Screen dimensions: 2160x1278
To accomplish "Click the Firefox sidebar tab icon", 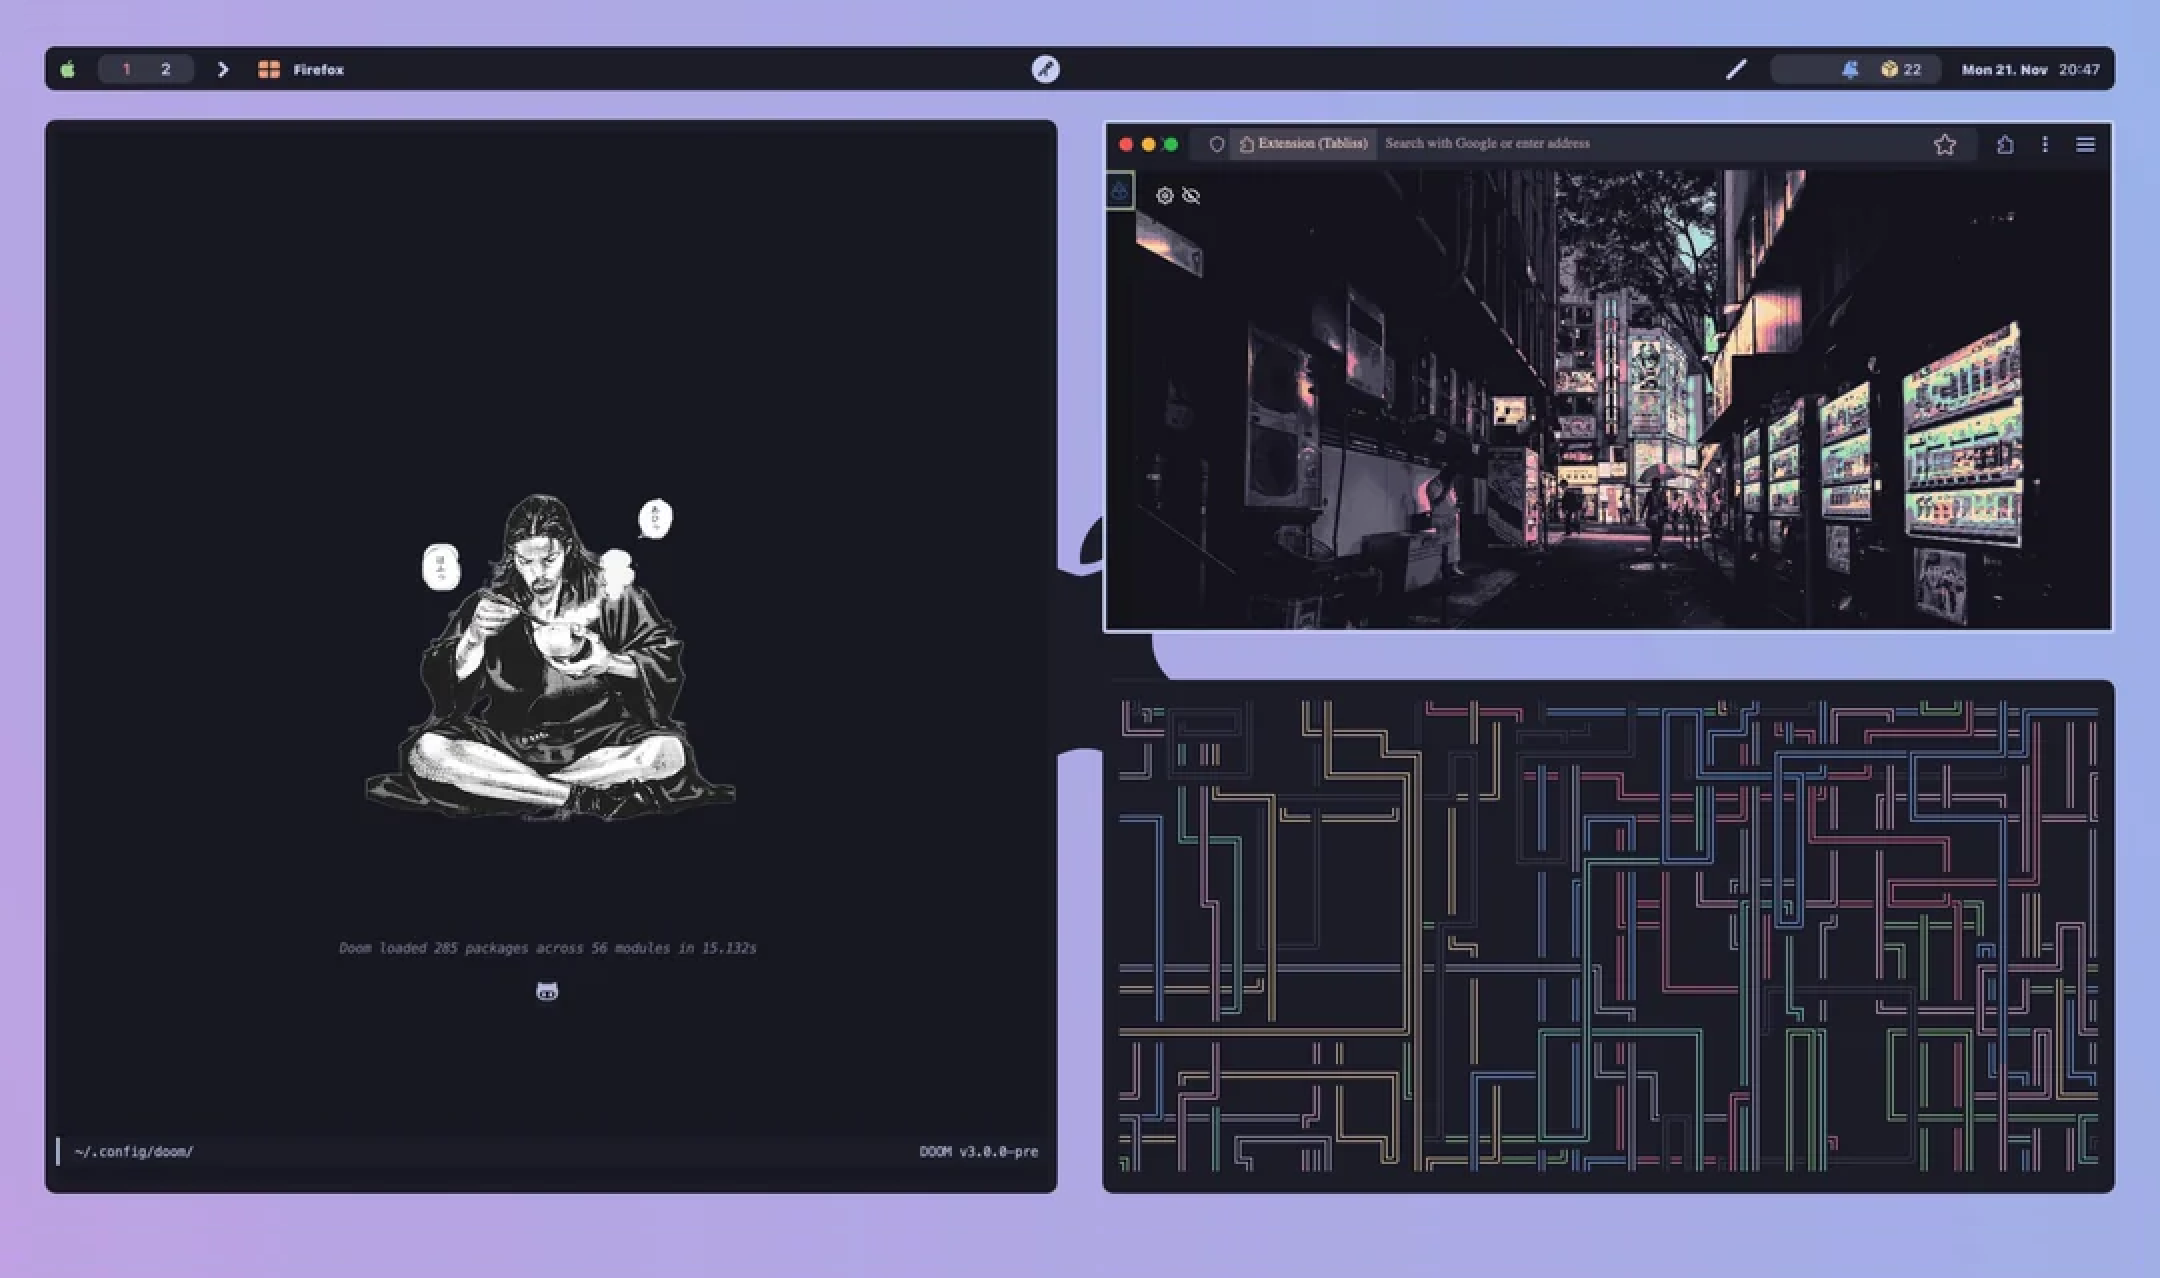I will pos(1119,190).
